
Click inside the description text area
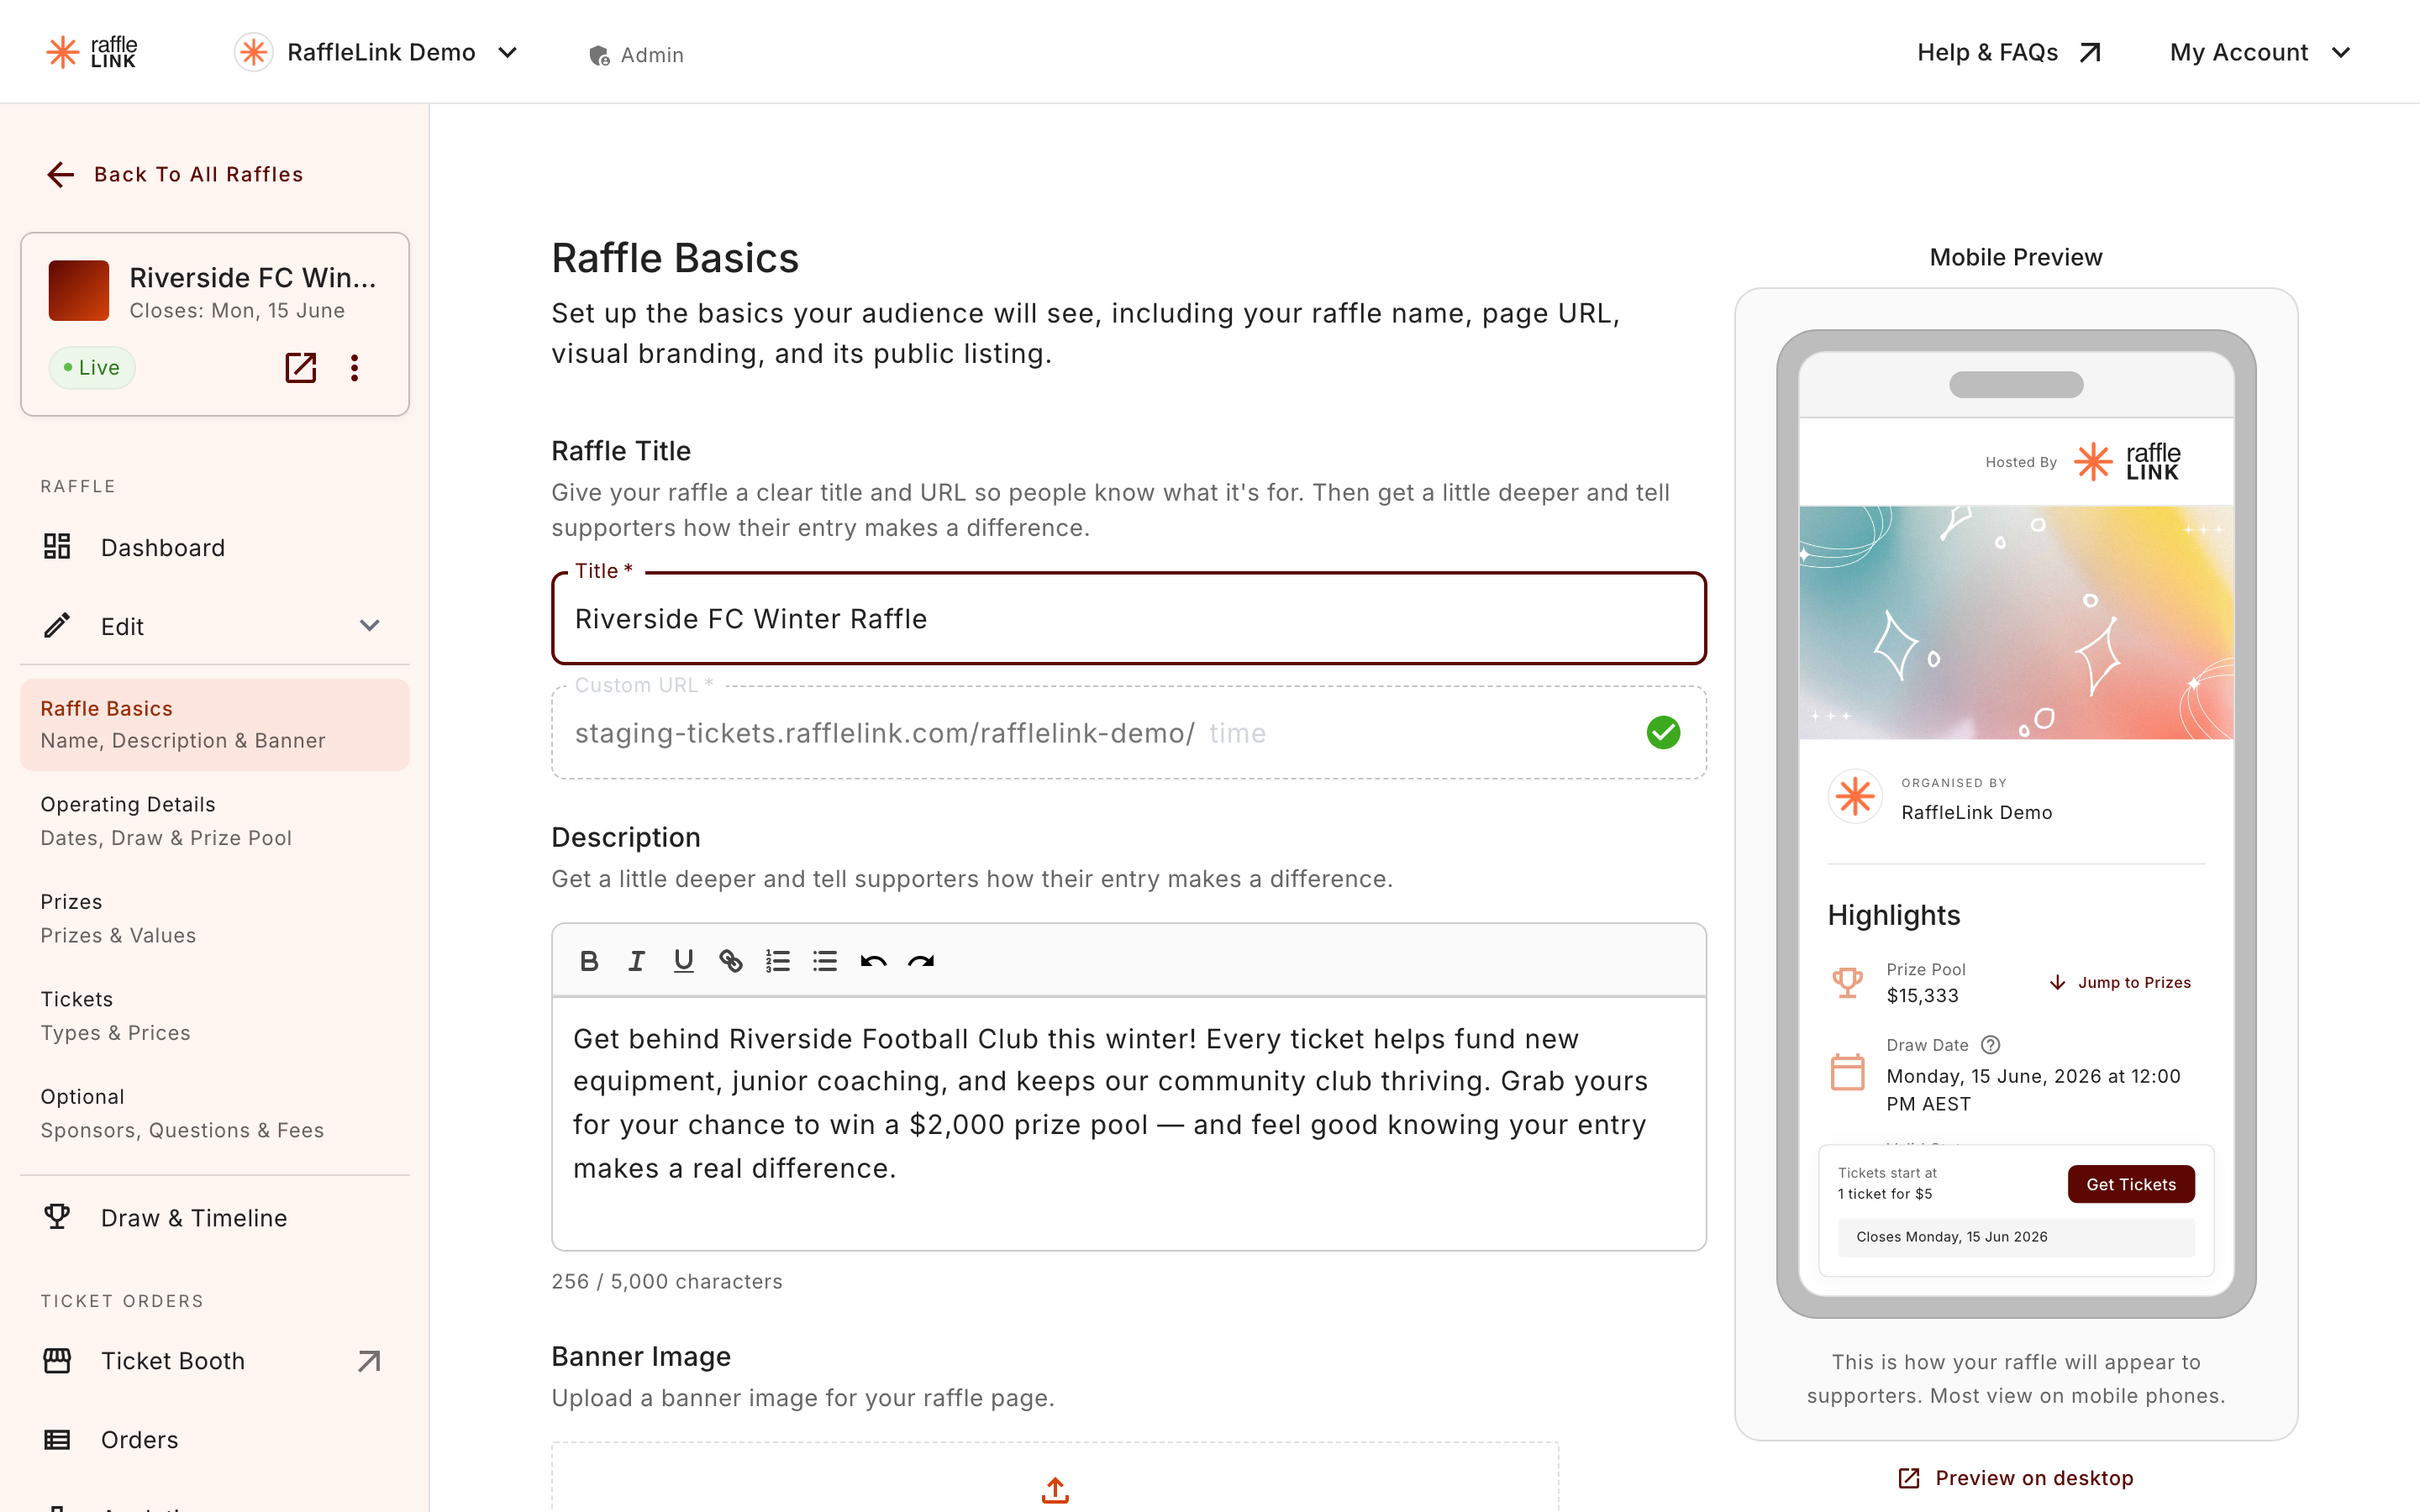tap(1128, 1123)
